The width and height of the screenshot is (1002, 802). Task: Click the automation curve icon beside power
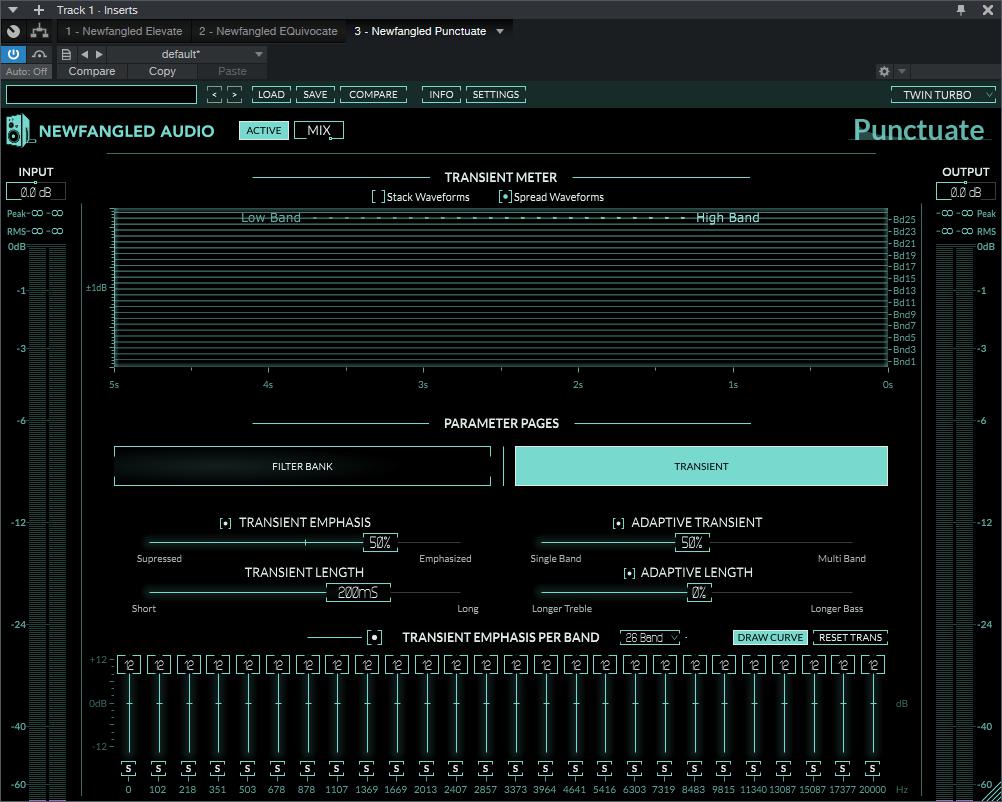pyautogui.click(x=40, y=54)
